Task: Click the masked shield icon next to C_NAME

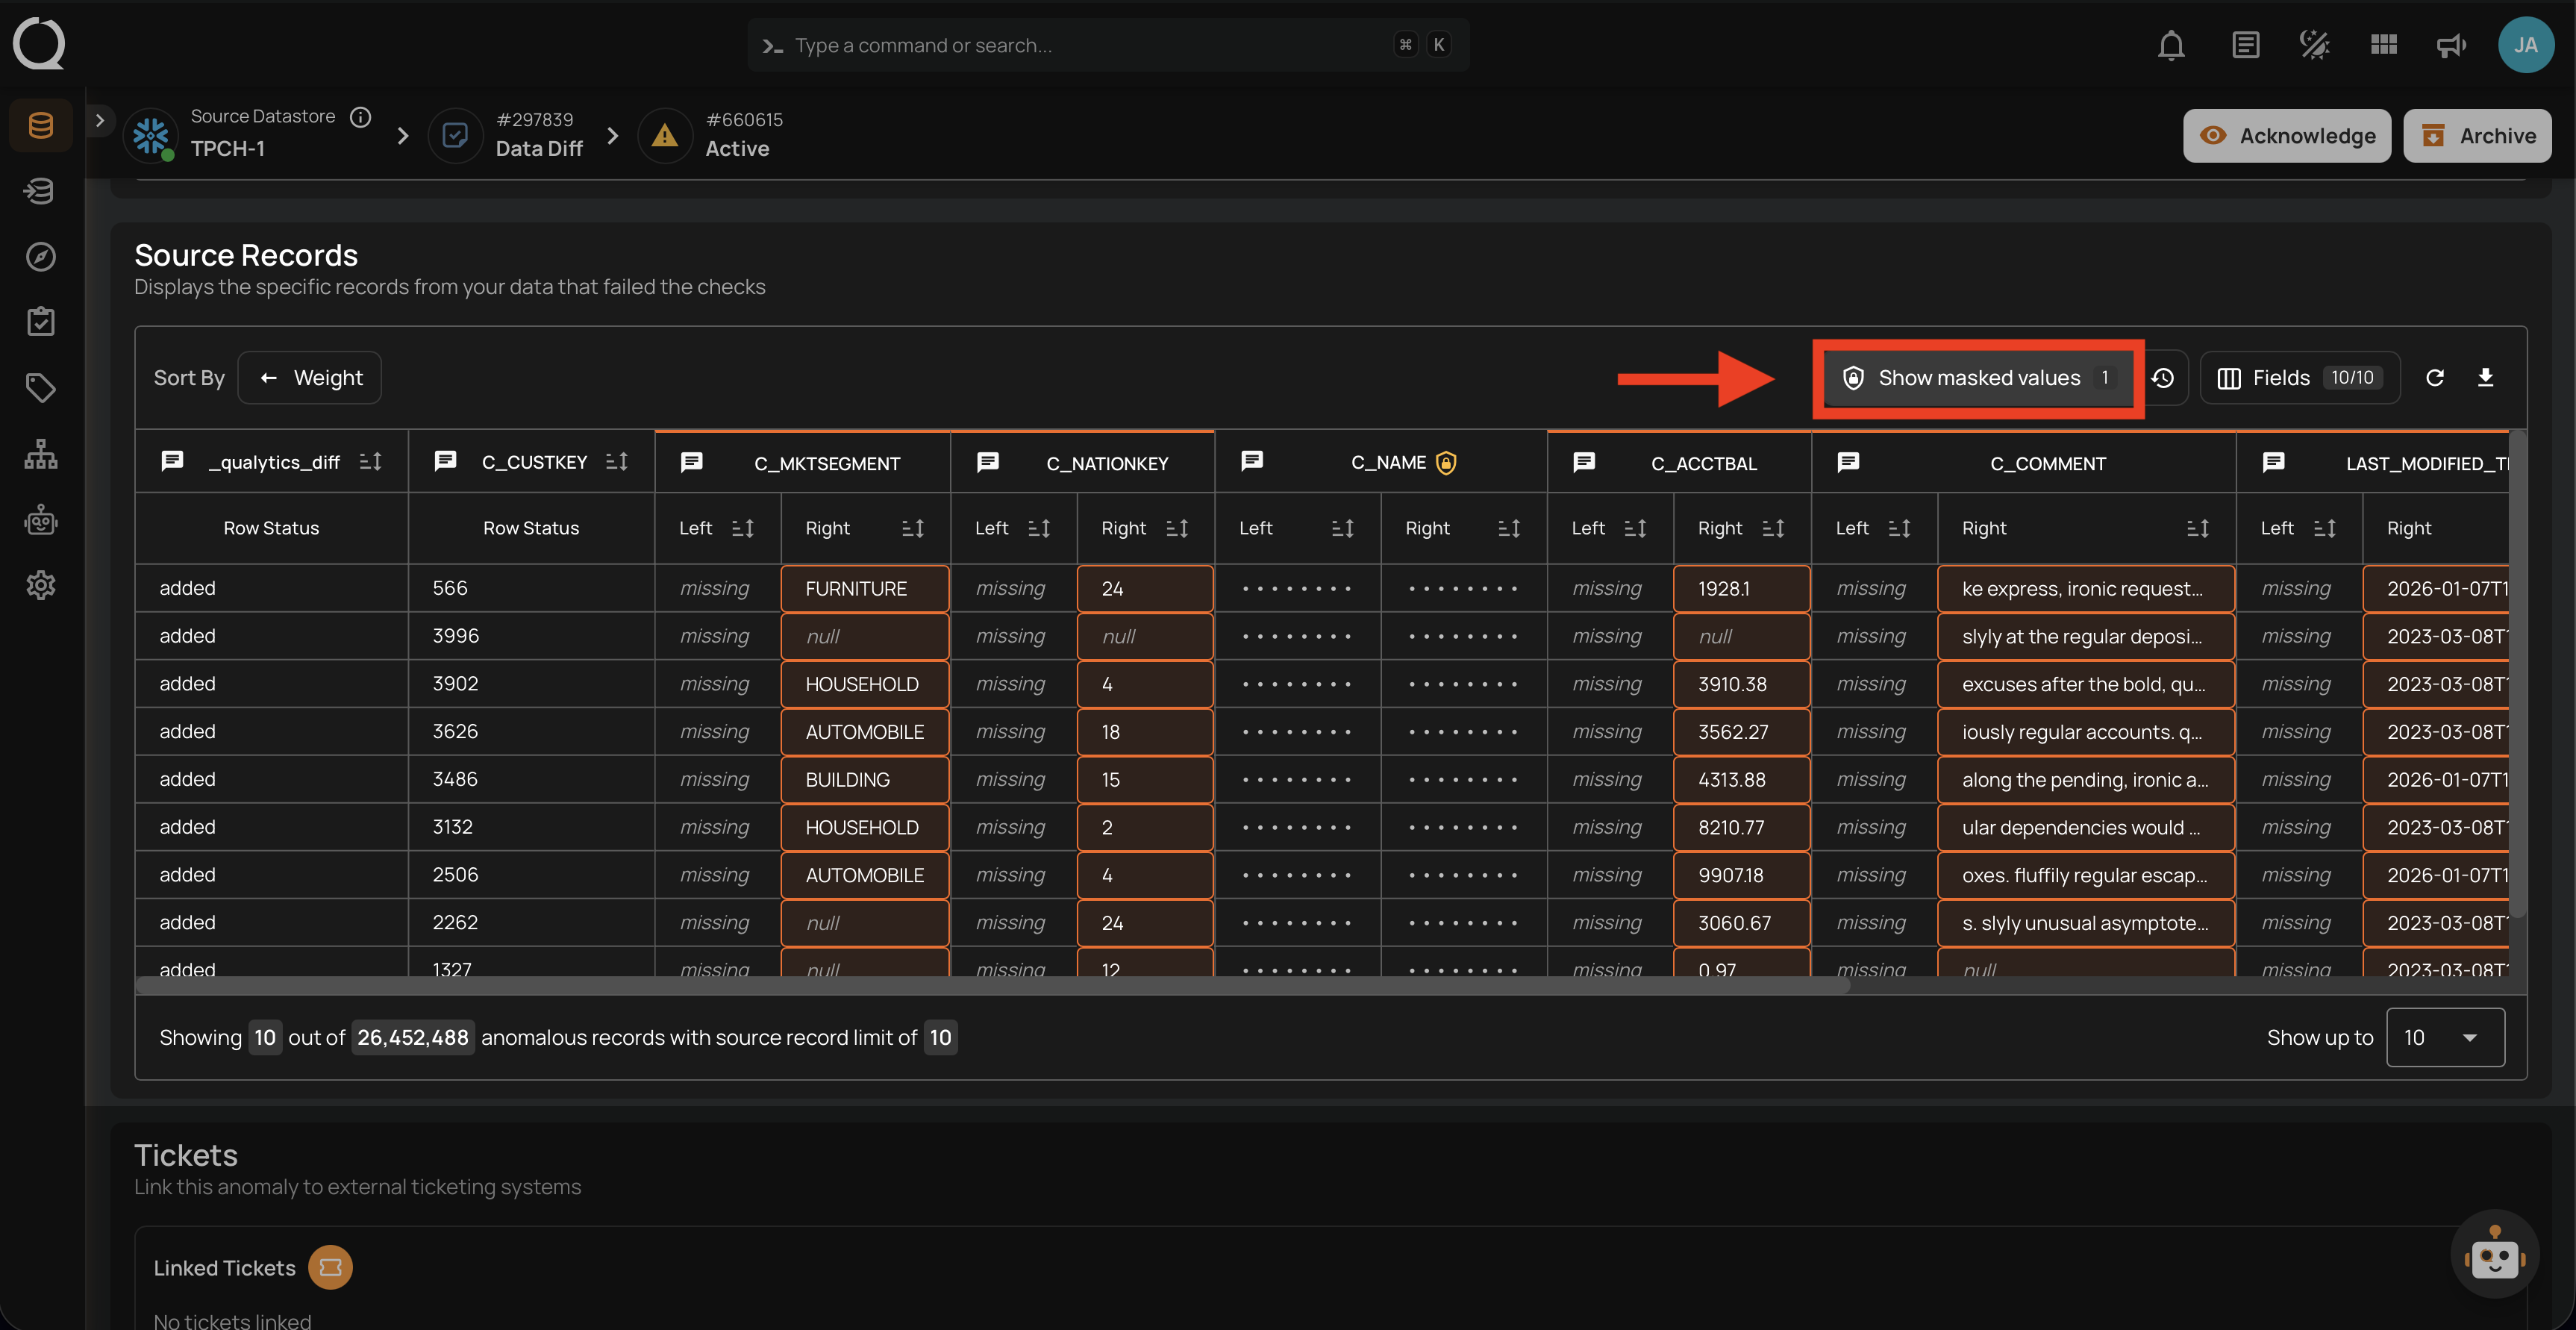Action: click(1446, 462)
